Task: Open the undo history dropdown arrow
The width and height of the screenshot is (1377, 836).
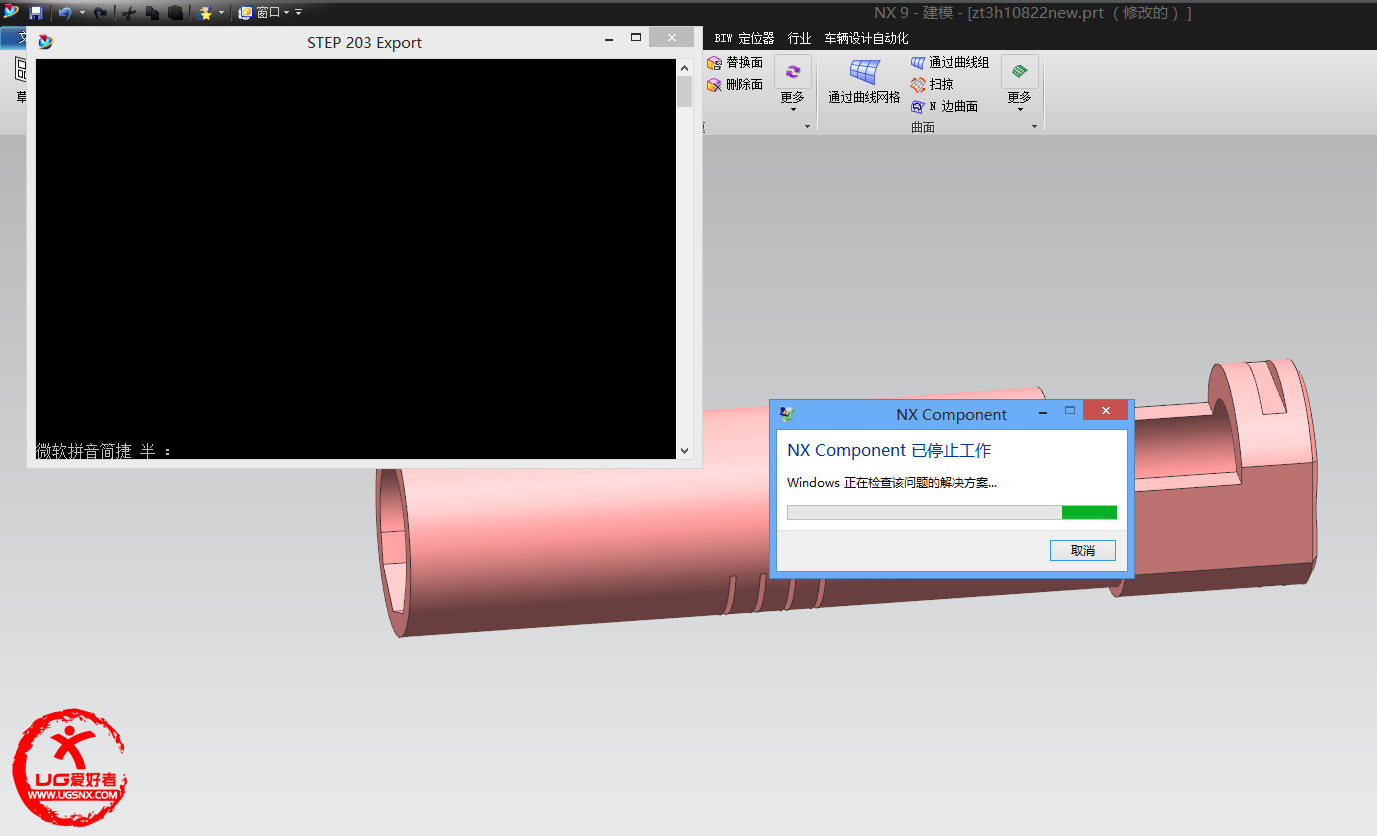Action: tap(82, 13)
